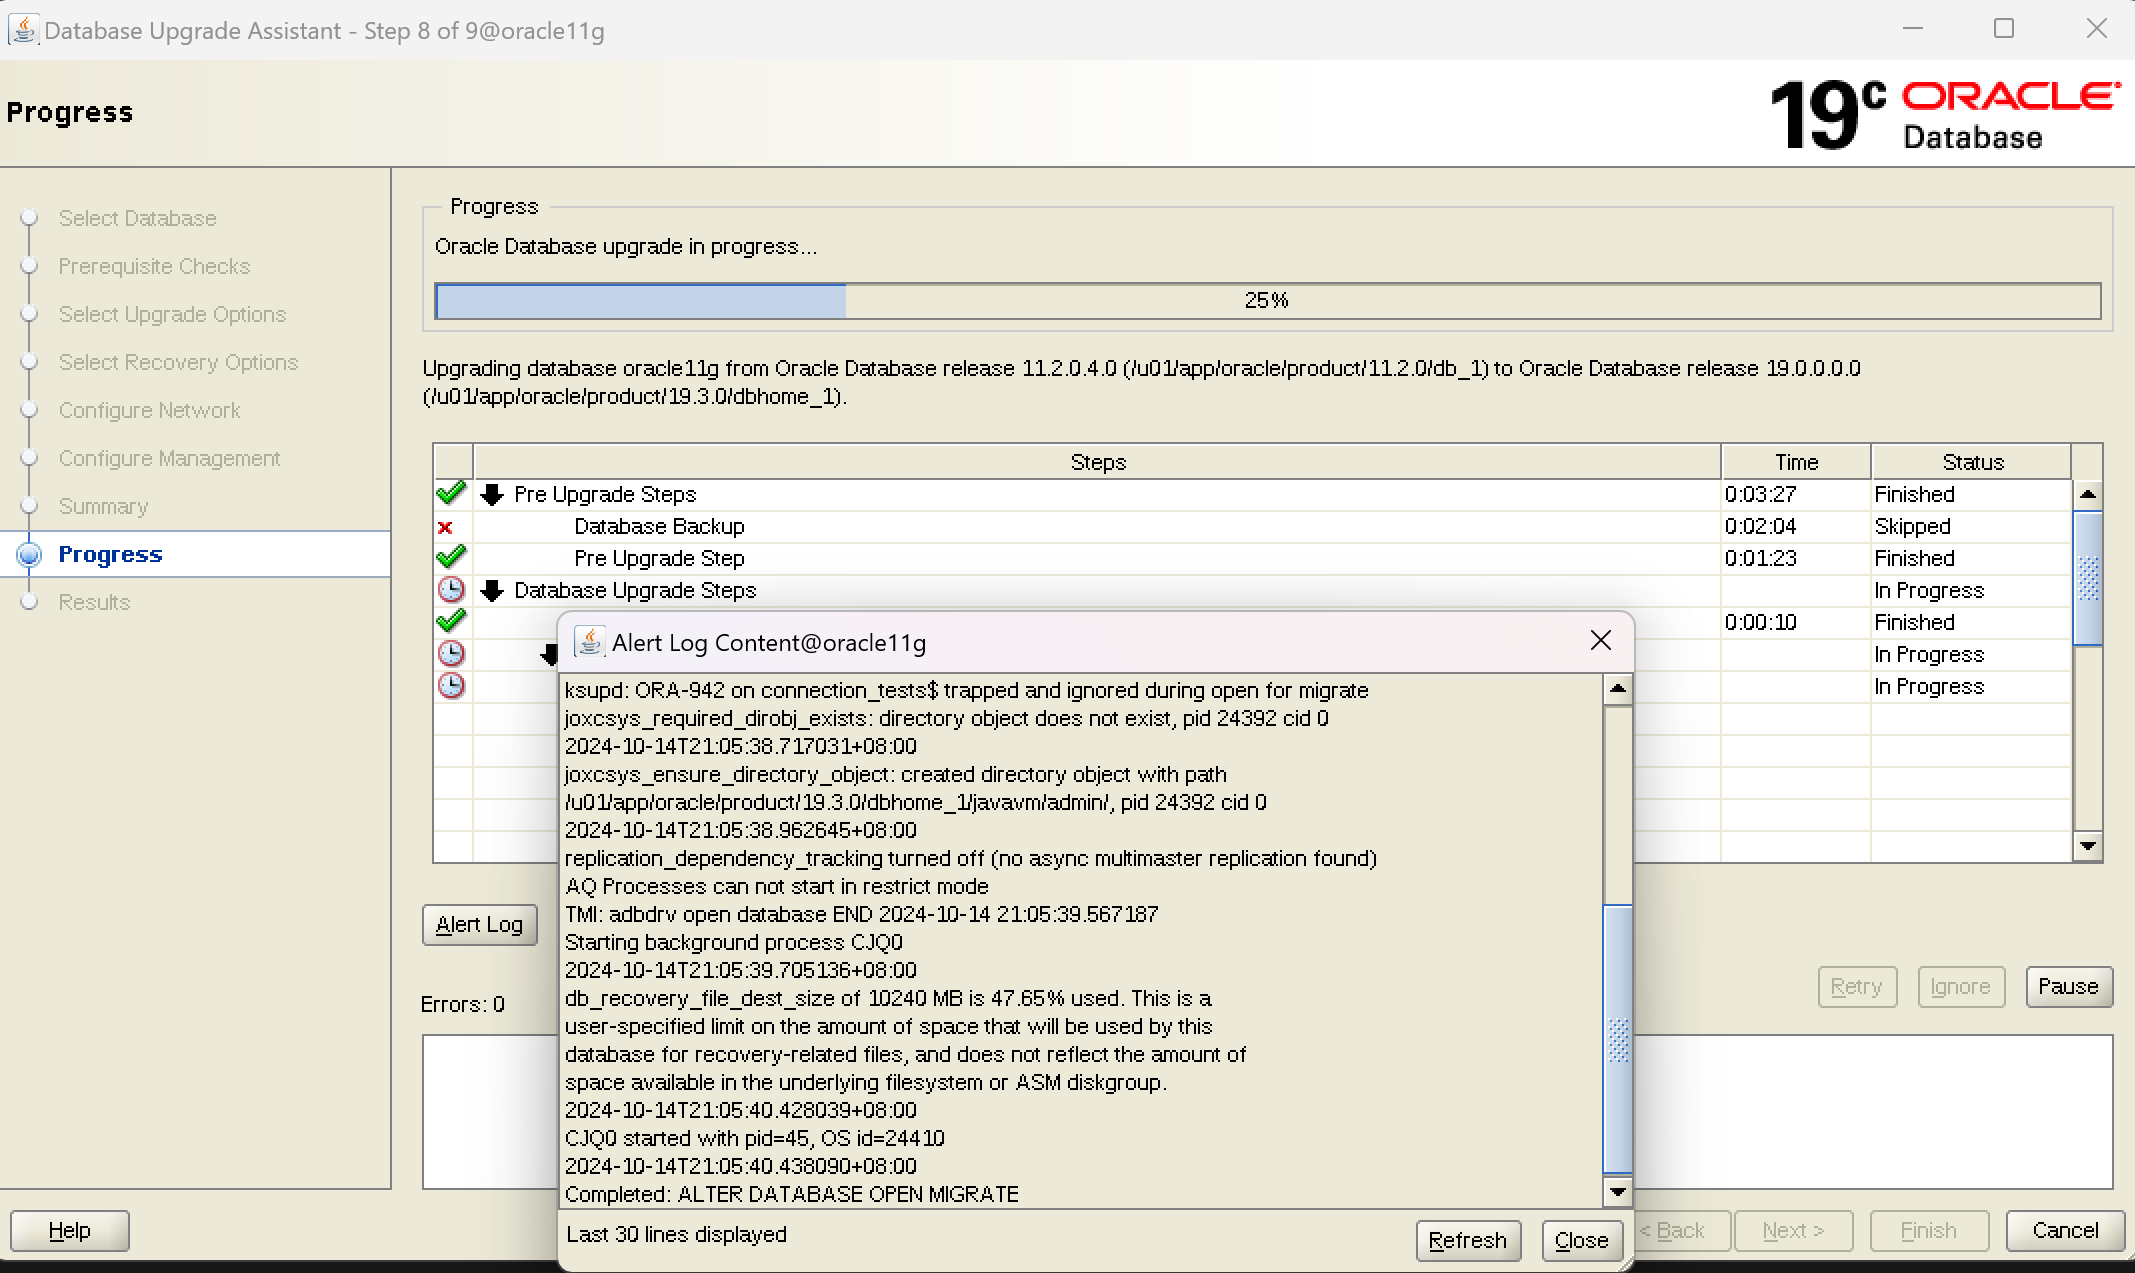Viewport: 2135px width, 1273px height.
Task: Click the clock icon beside Database Upgrade Steps
Action: (451, 590)
